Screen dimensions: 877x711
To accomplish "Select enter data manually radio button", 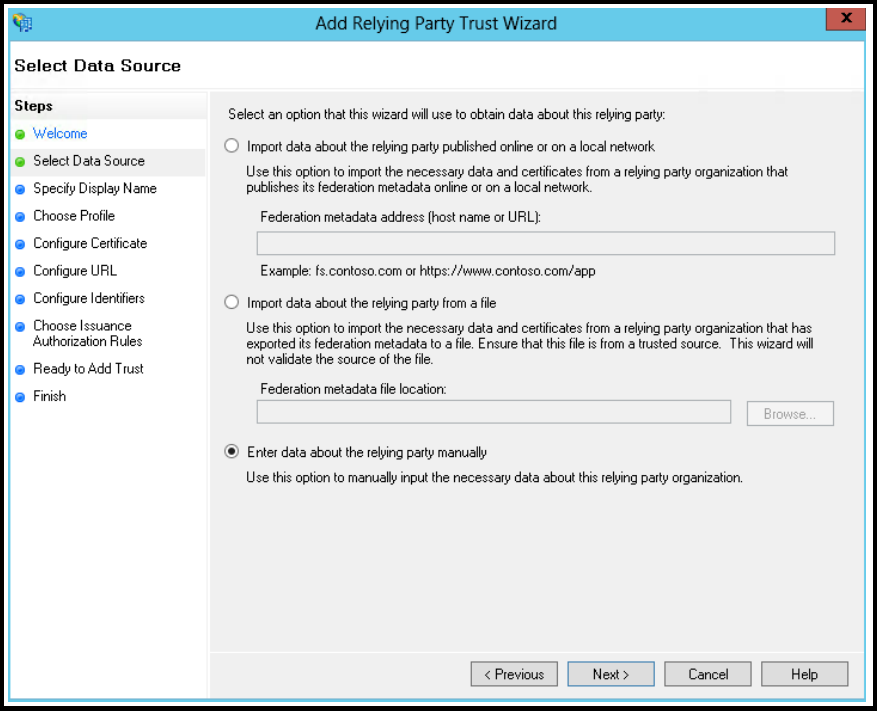I will (x=232, y=451).
